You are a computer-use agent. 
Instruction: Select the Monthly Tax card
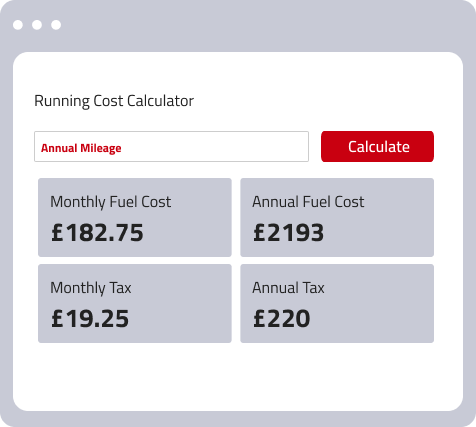135,303
